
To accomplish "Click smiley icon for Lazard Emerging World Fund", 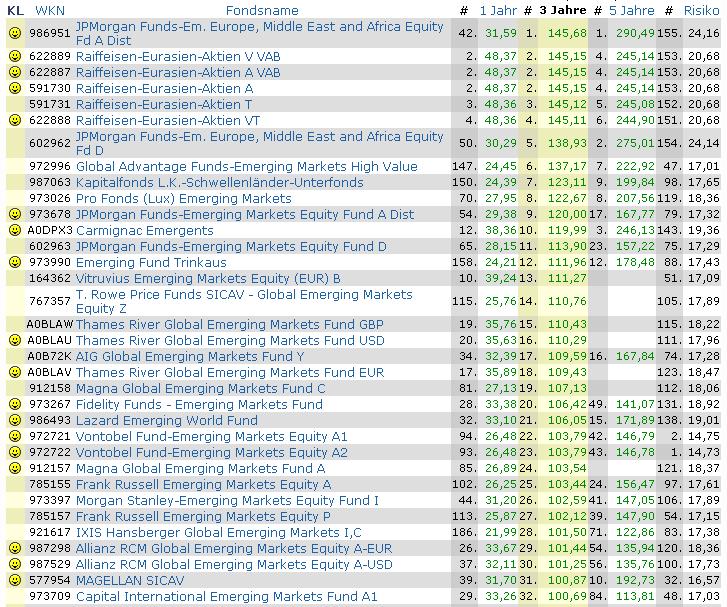I will (x=15, y=420).
